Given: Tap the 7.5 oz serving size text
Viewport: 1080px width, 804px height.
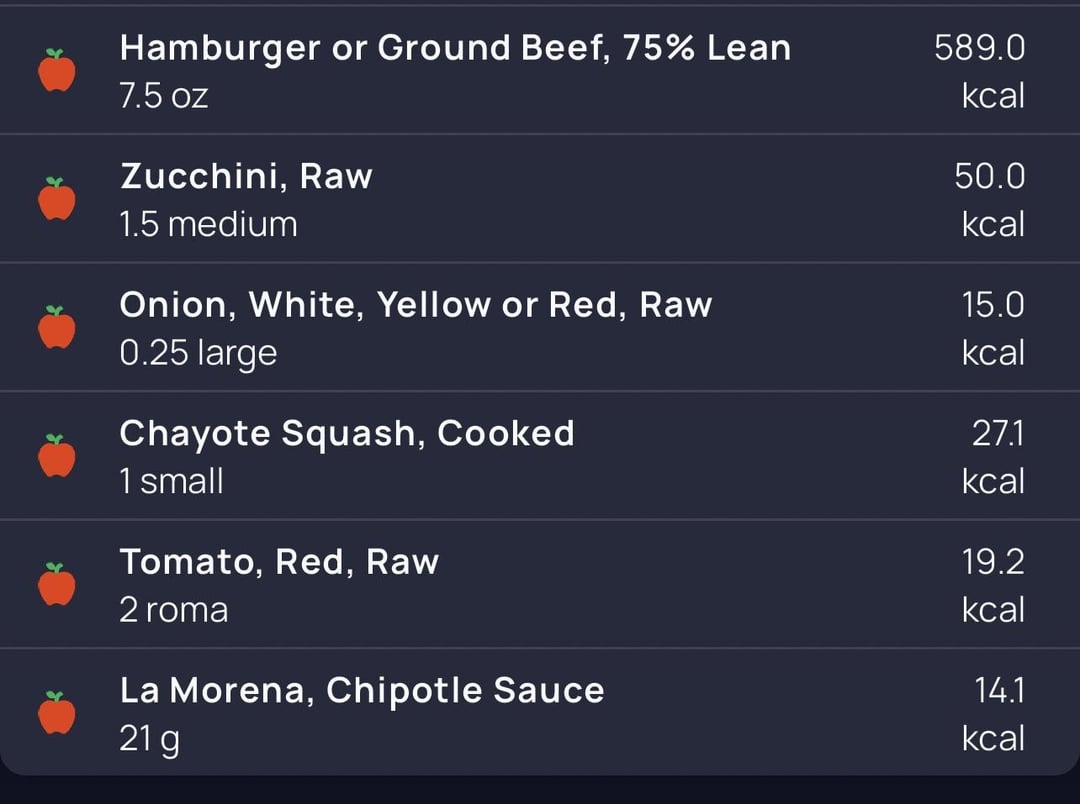Looking at the screenshot, I should pyautogui.click(x=164, y=96).
